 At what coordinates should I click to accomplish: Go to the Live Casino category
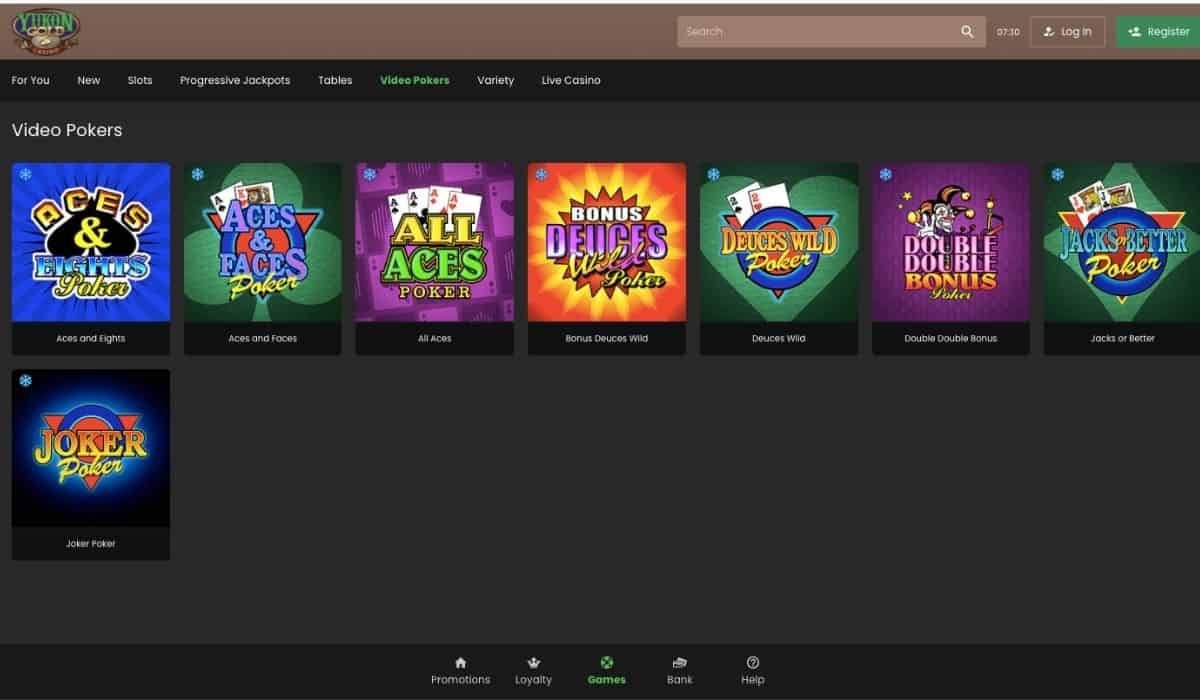571,80
